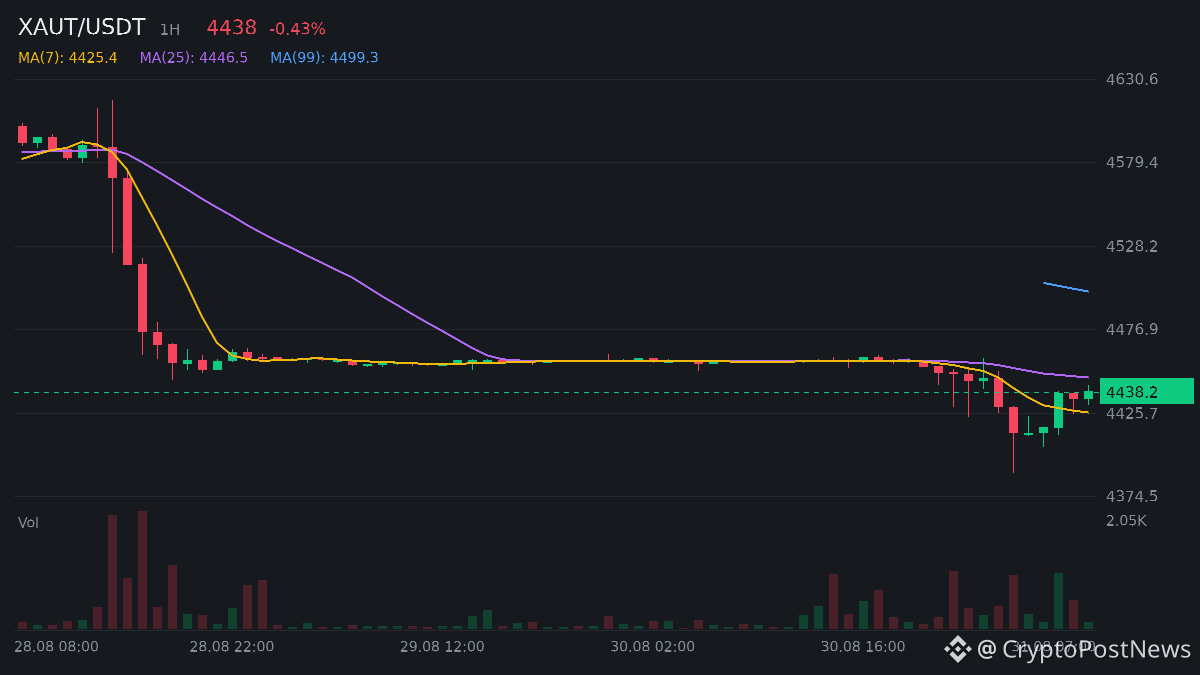The height and width of the screenshot is (675, 1200).
Task: Select the MA(25): 4446.5 indicator label
Action: [x=194, y=58]
